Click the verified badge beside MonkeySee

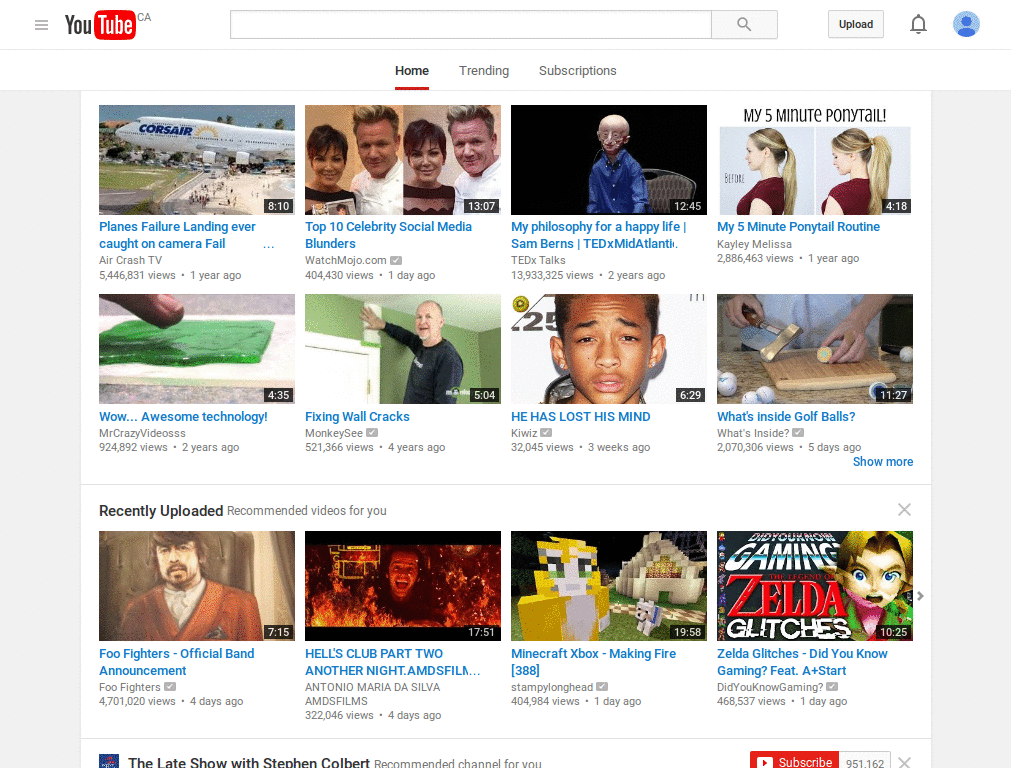[372, 432]
